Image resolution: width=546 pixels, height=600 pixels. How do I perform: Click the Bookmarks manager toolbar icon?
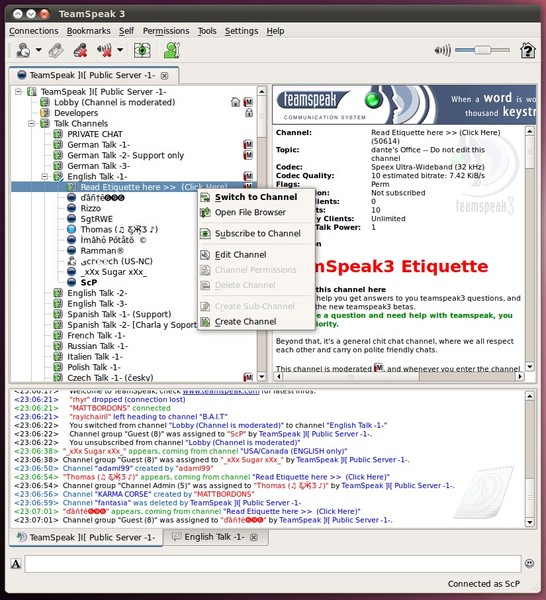point(56,50)
